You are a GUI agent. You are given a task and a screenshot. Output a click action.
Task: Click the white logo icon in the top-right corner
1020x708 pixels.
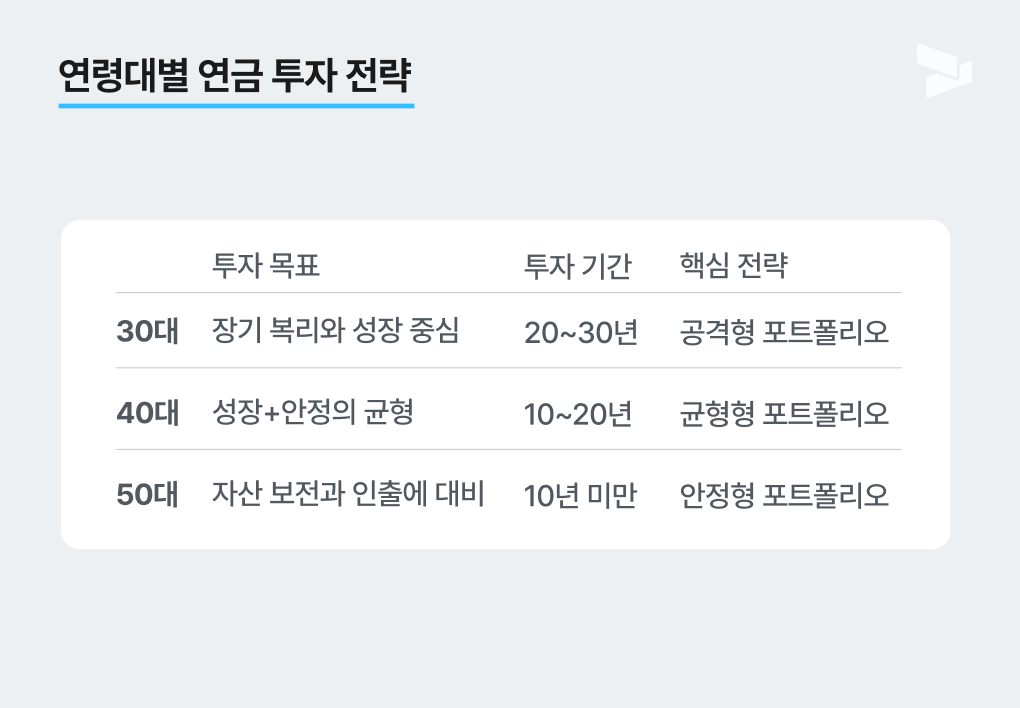coord(943,70)
